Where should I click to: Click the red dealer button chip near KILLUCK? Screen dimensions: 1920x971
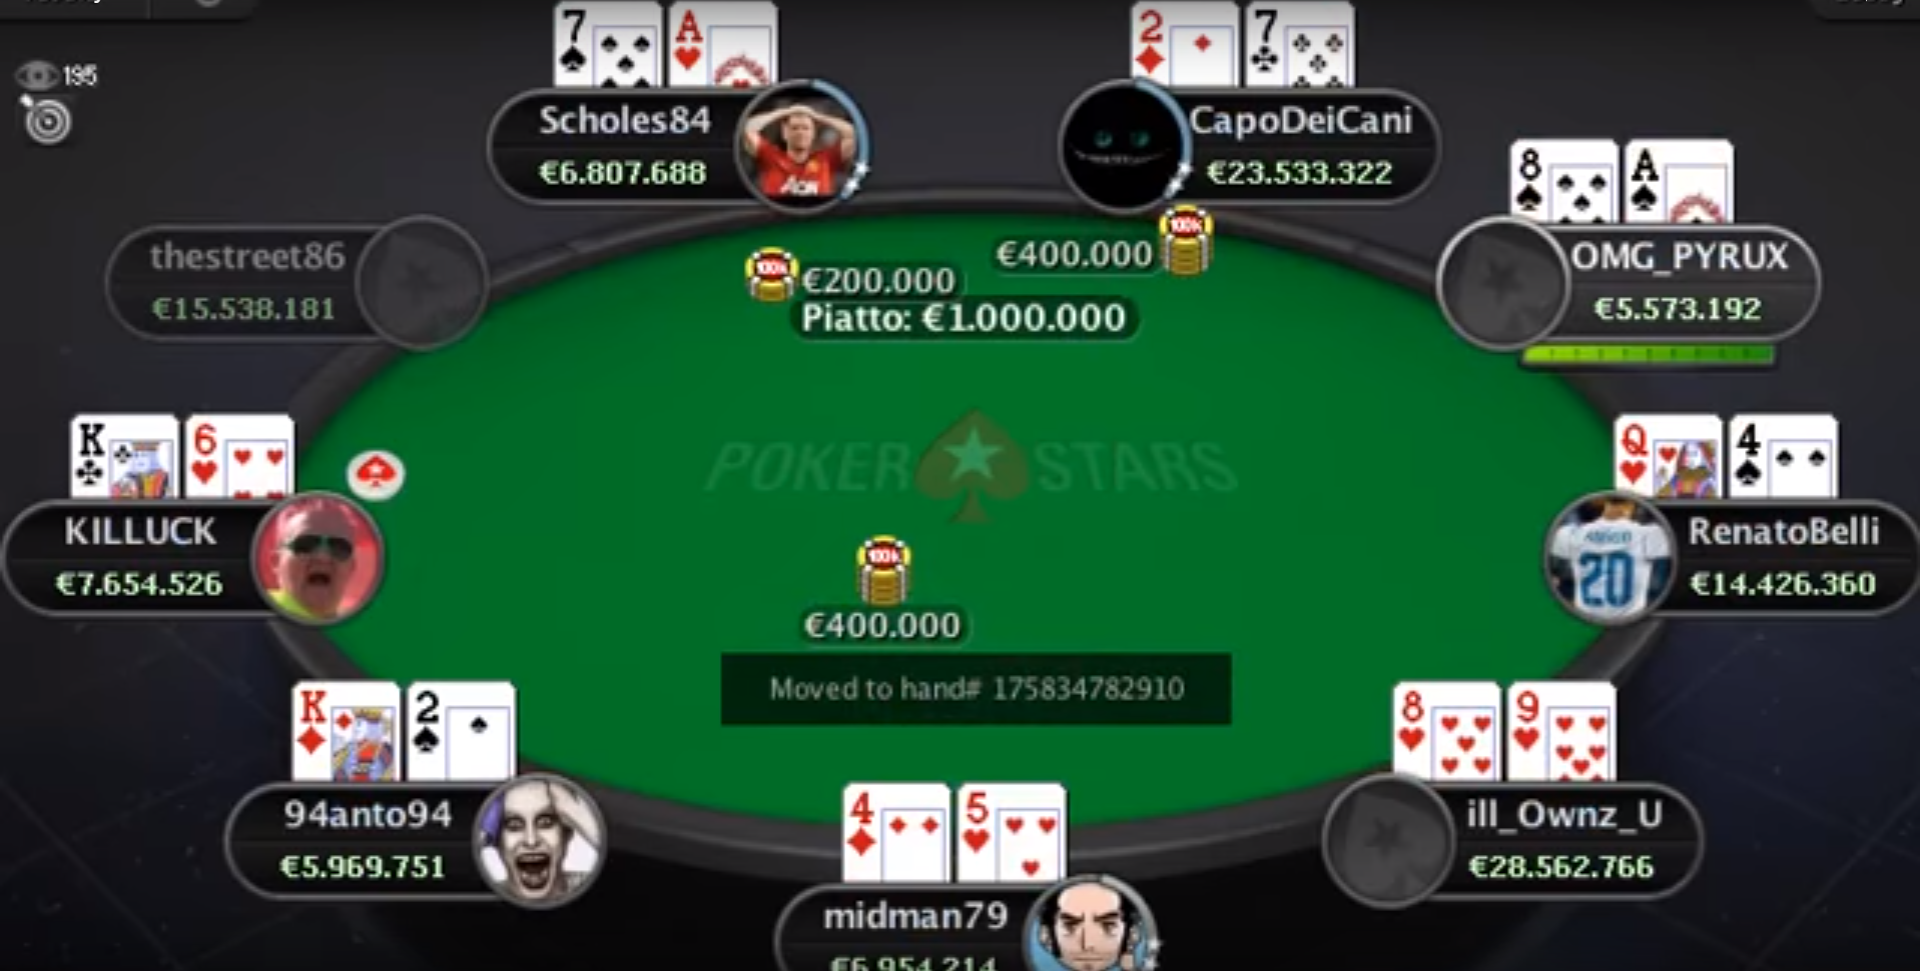[x=376, y=474]
